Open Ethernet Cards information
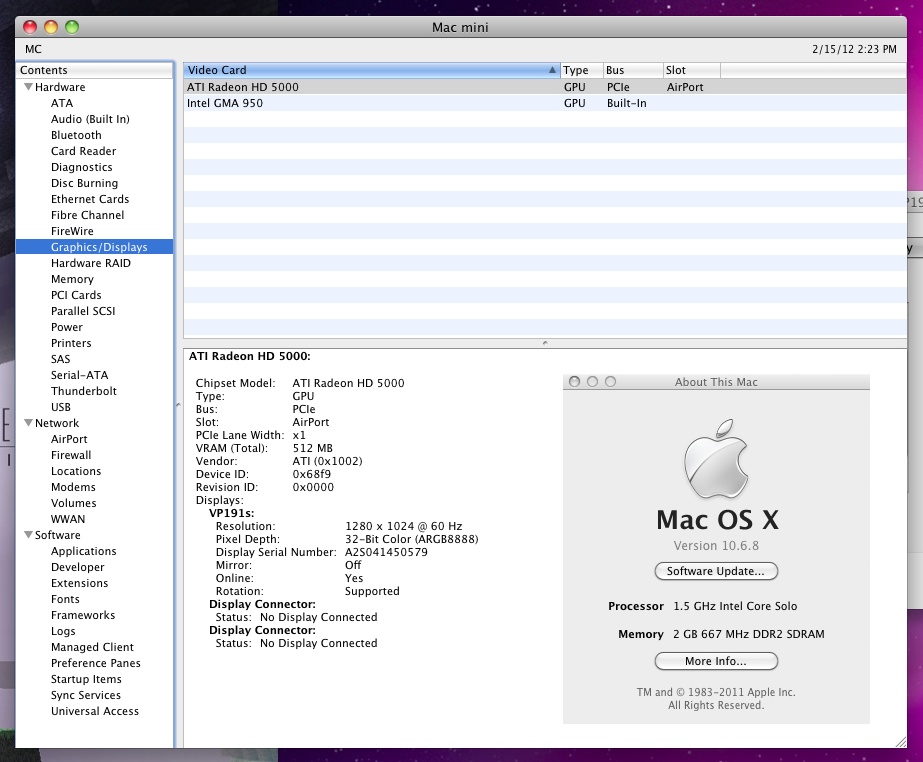923x762 pixels. (90, 199)
